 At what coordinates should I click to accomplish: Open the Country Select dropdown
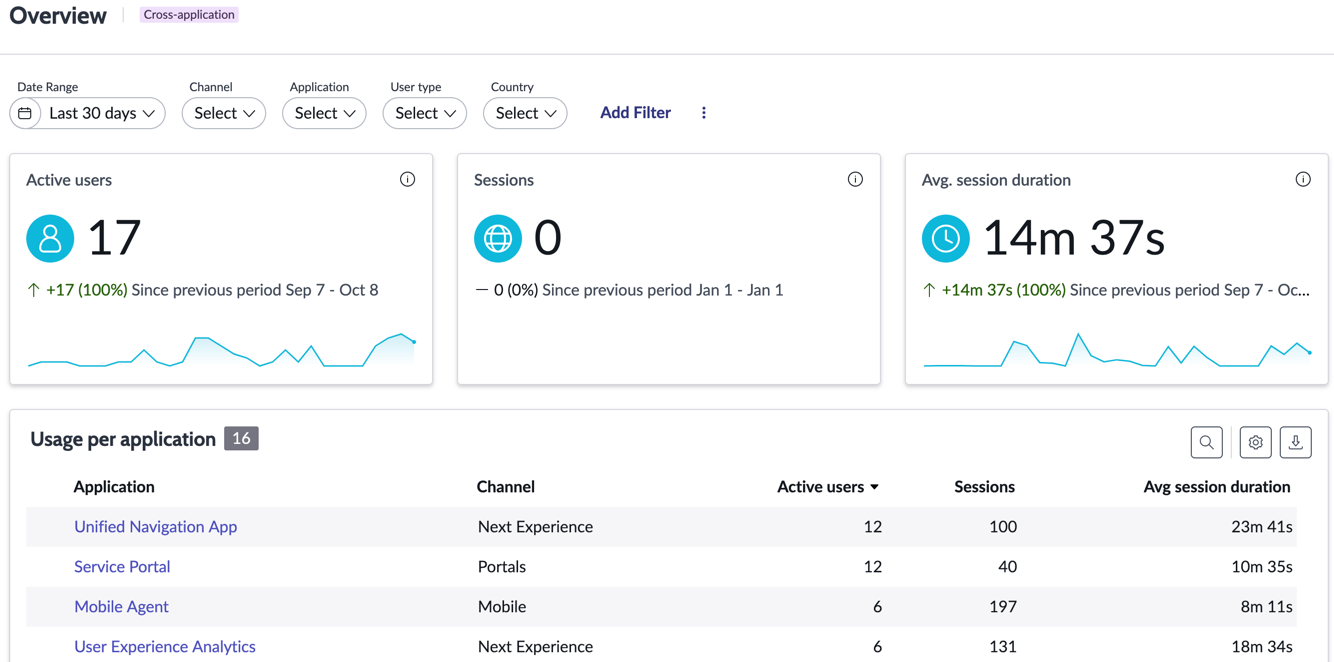click(525, 113)
